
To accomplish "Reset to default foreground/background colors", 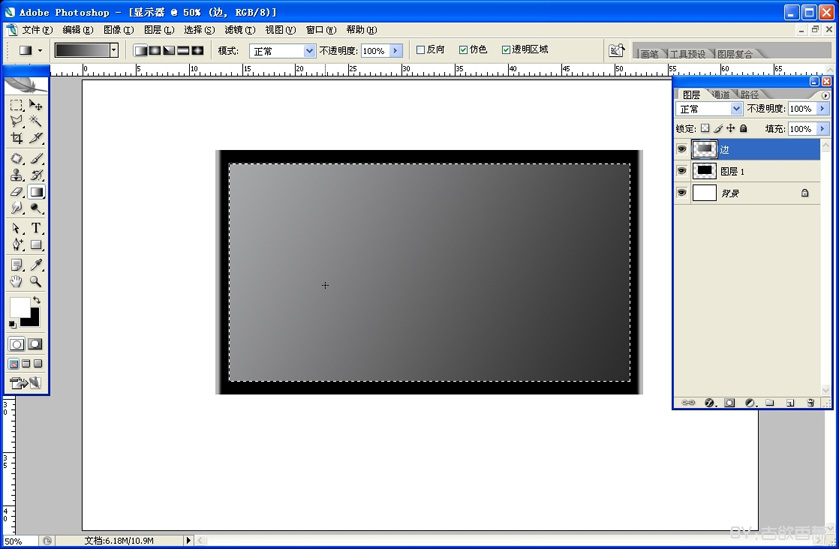I will [13, 324].
